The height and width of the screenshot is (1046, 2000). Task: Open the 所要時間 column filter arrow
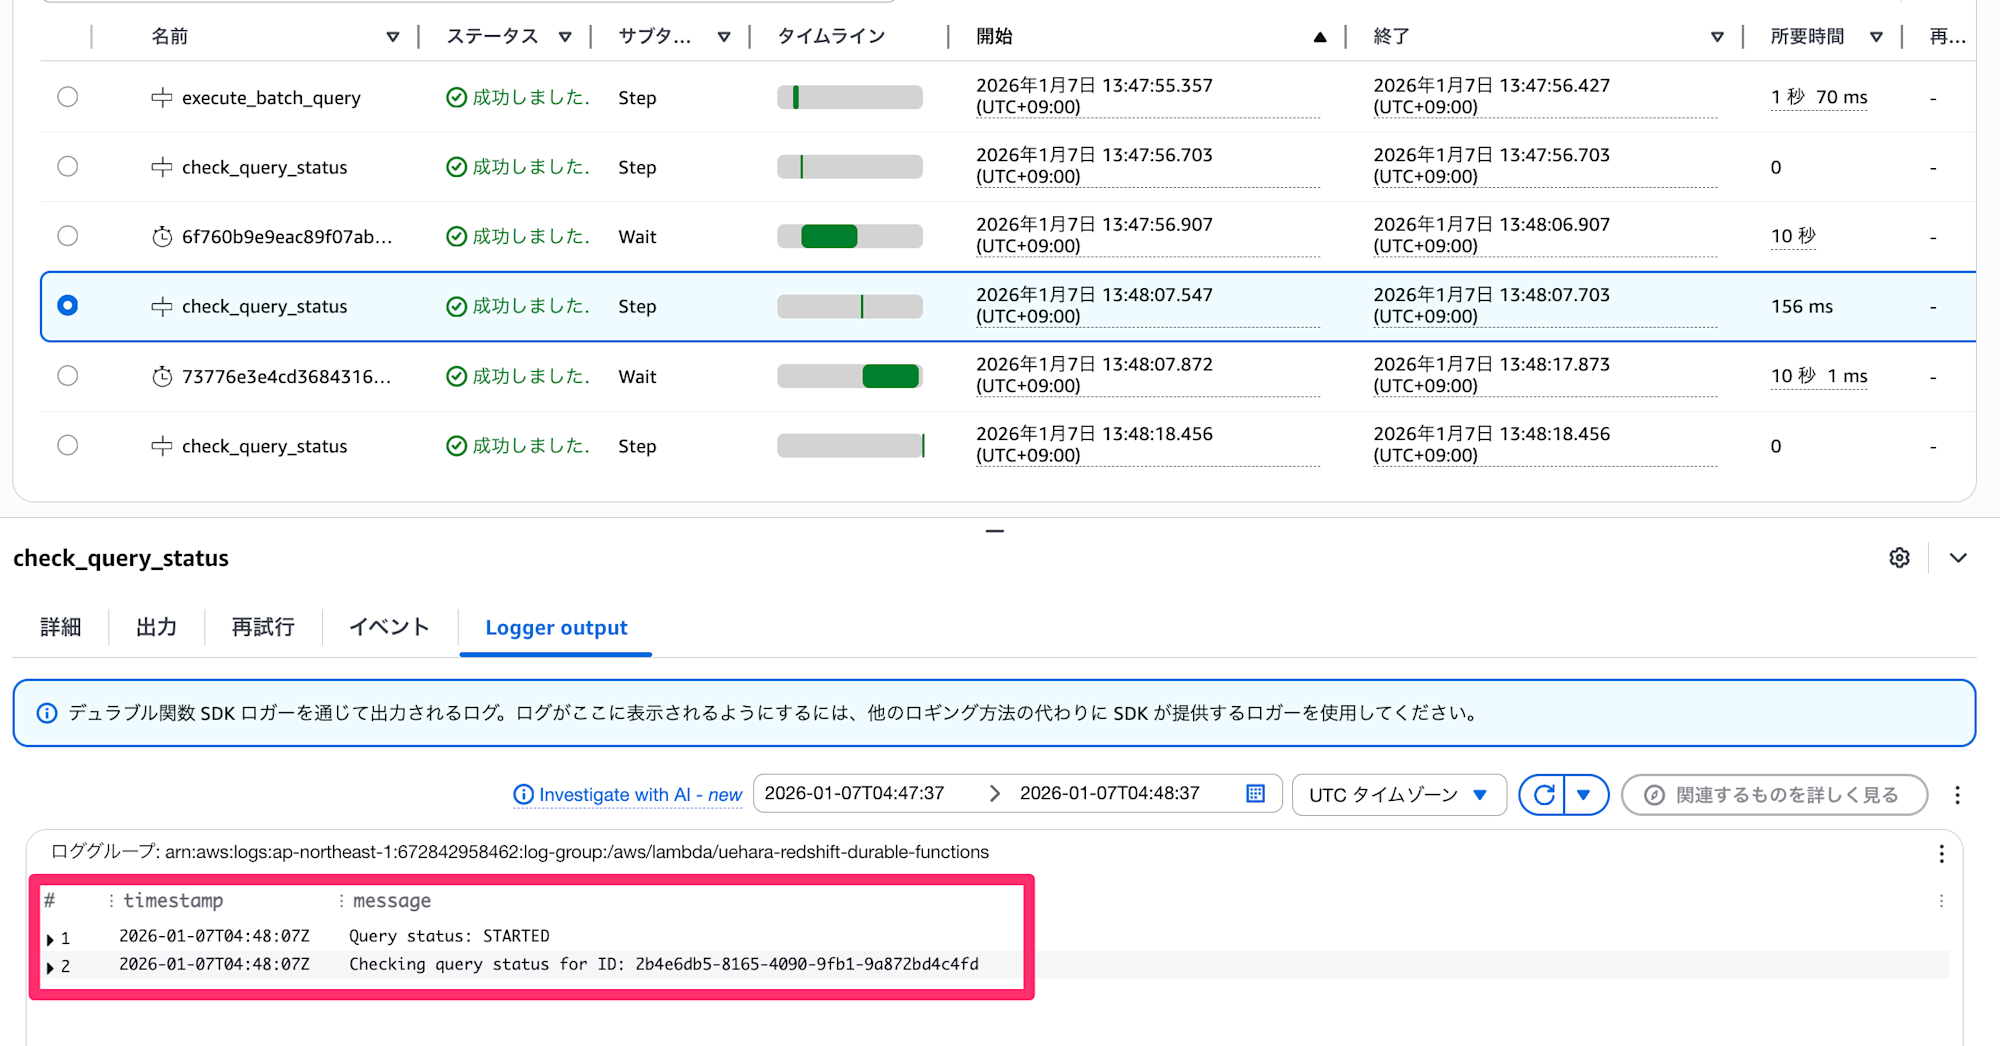(1876, 37)
